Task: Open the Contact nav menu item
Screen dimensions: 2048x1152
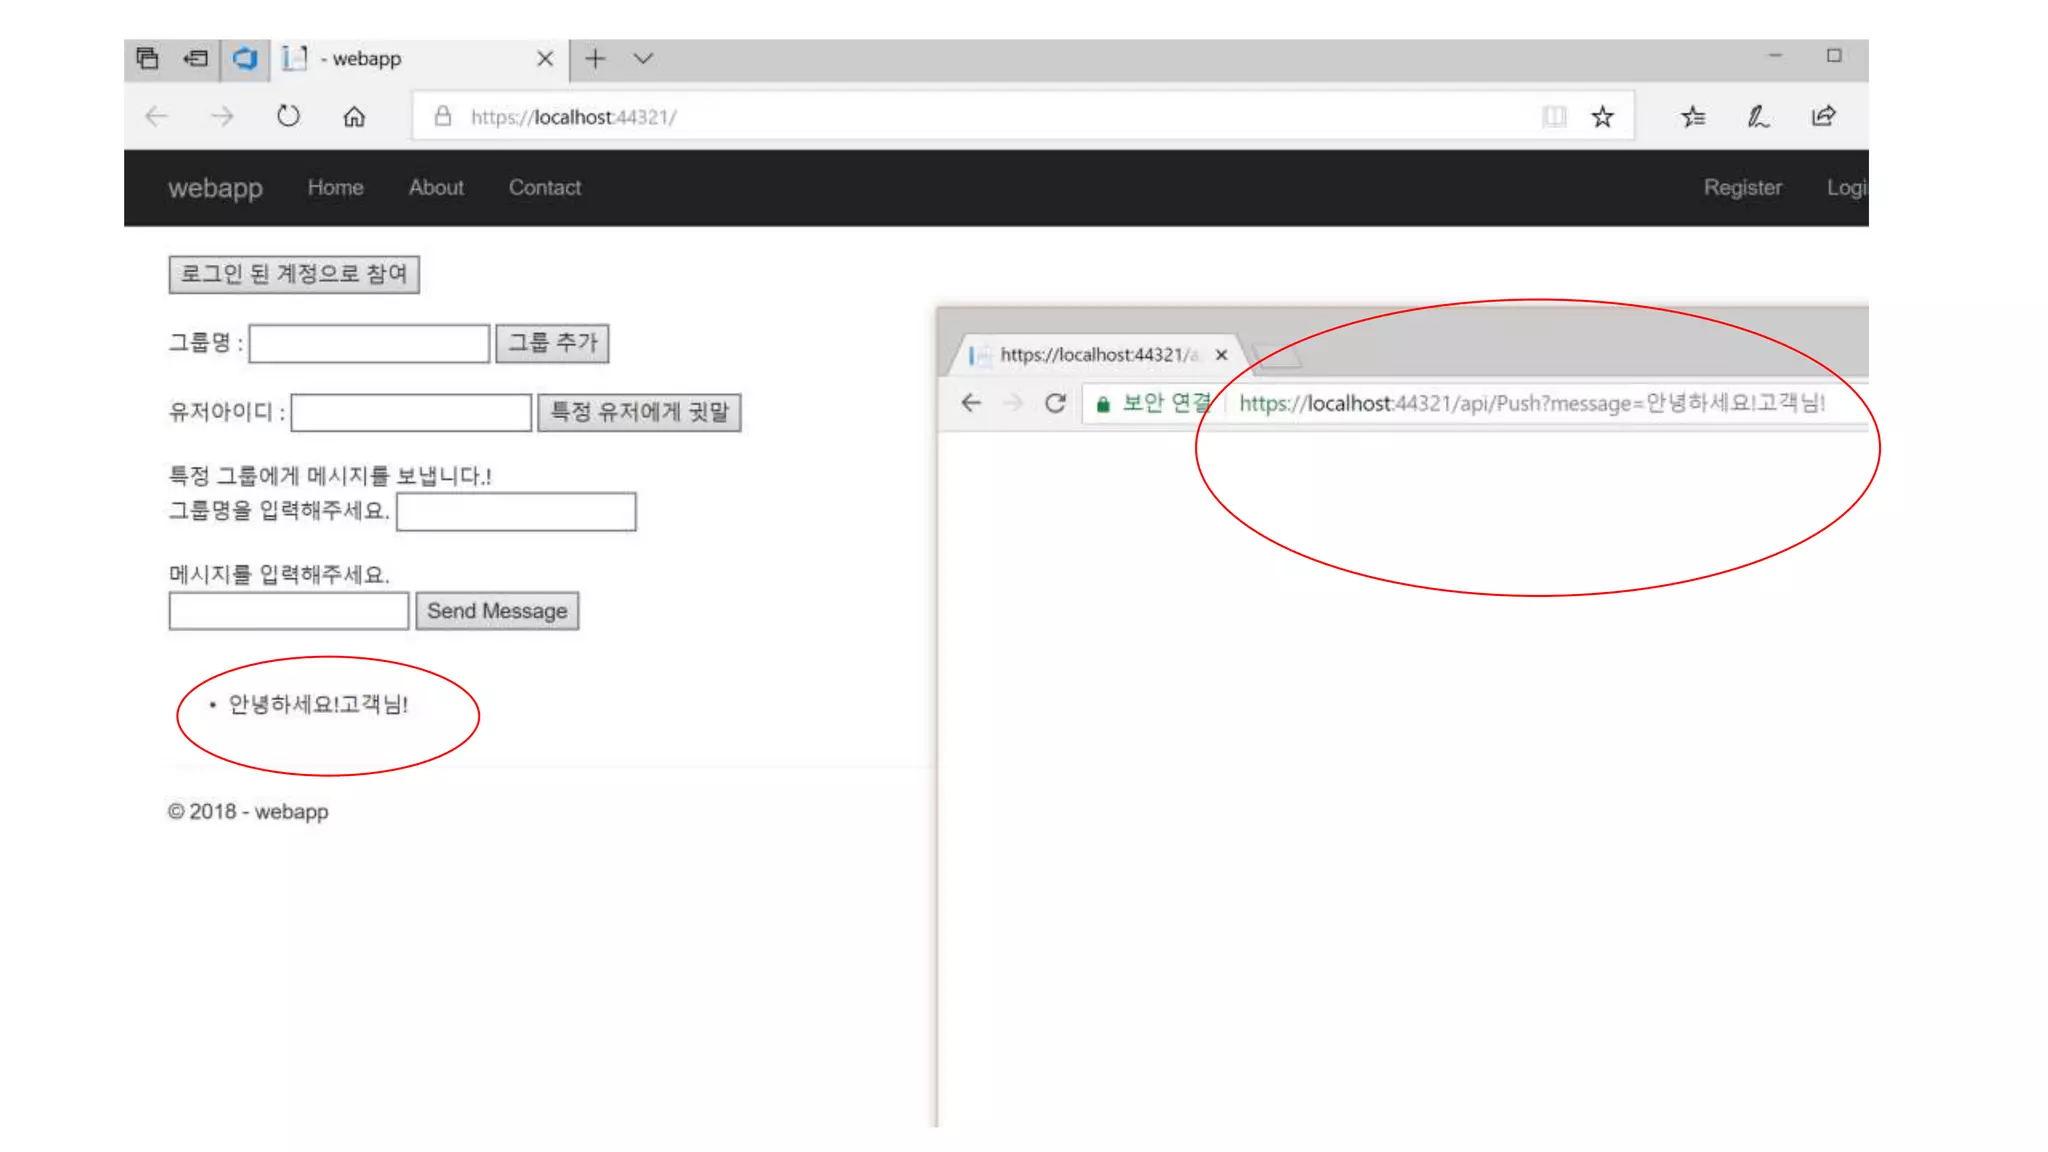Action: 544,188
